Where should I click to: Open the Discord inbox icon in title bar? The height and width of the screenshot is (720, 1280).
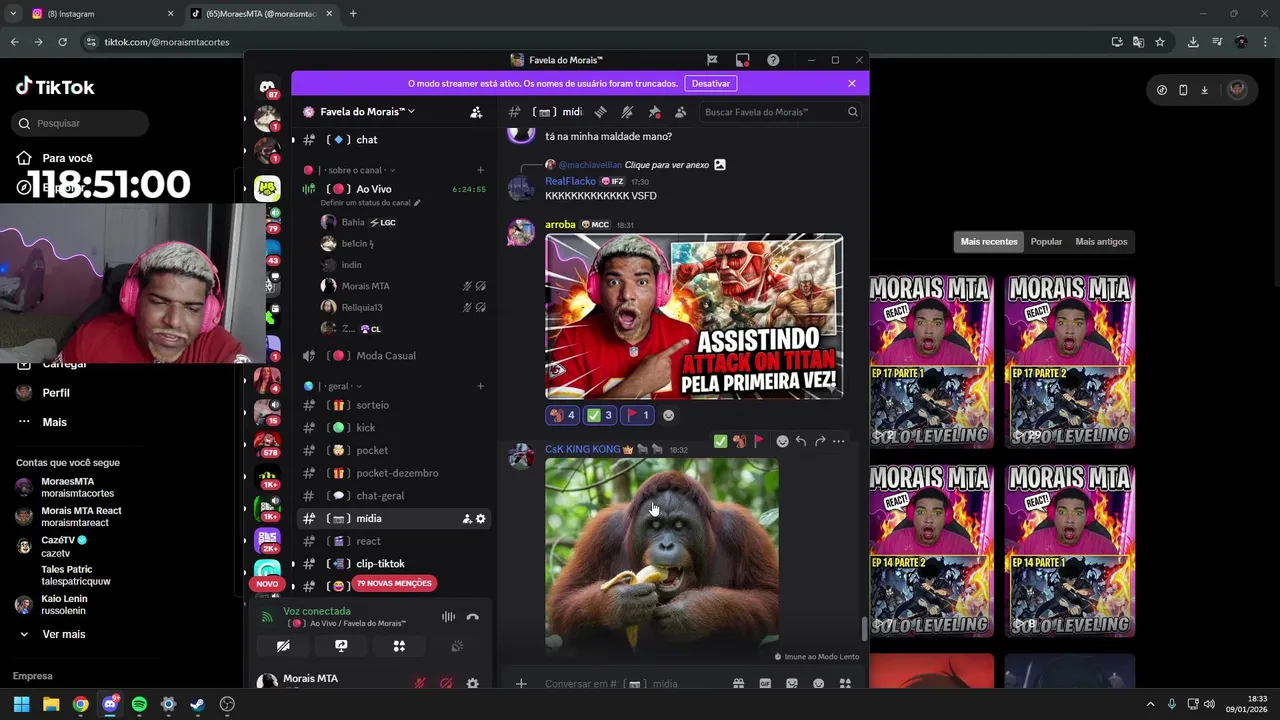pos(743,60)
